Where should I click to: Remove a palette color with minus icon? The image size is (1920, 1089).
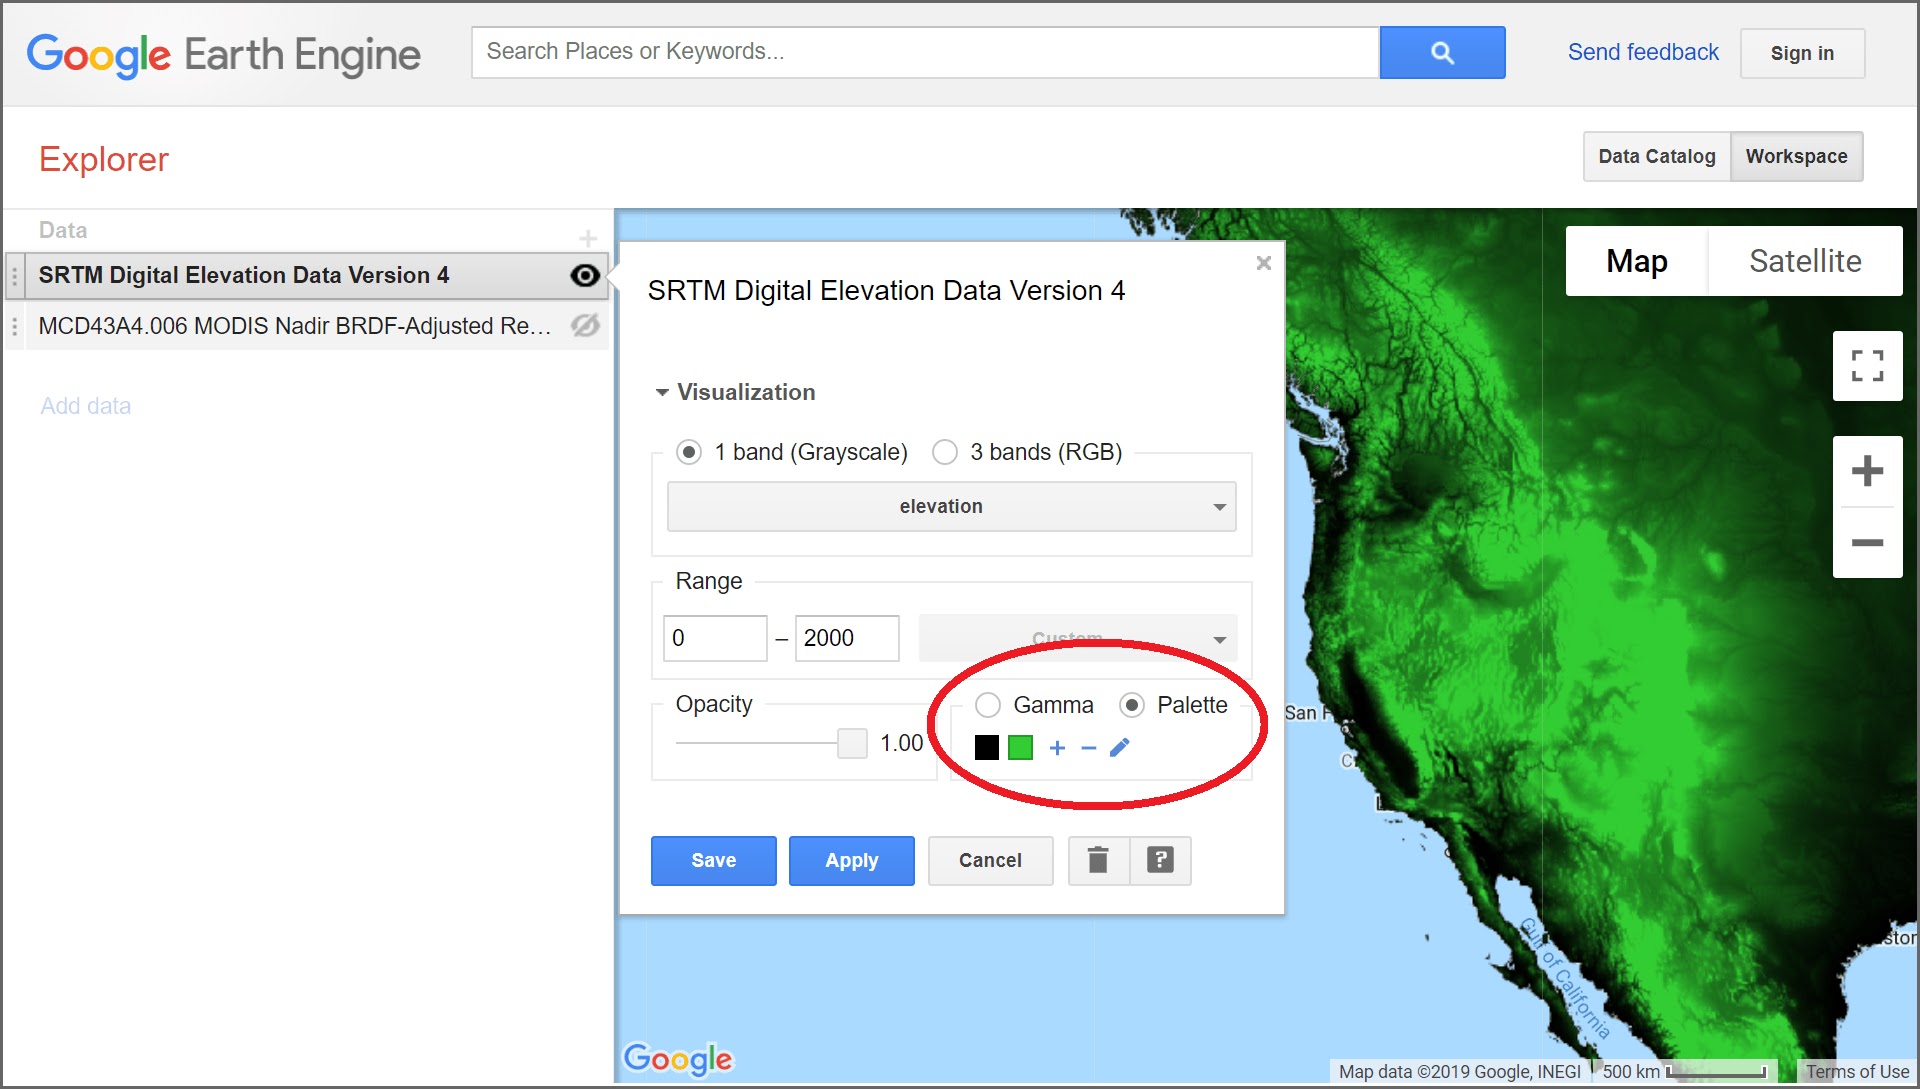(1089, 748)
